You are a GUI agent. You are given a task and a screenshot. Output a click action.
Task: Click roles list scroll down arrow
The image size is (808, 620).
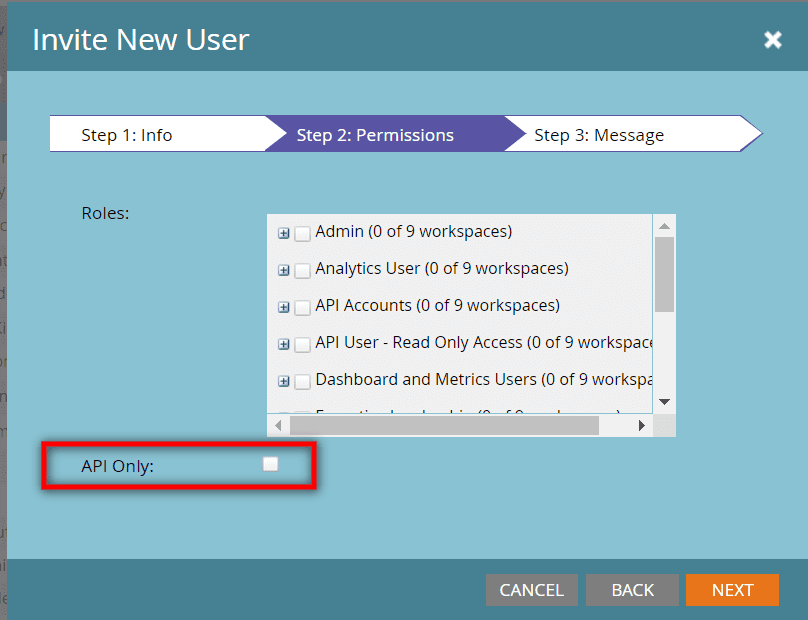pos(664,401)
